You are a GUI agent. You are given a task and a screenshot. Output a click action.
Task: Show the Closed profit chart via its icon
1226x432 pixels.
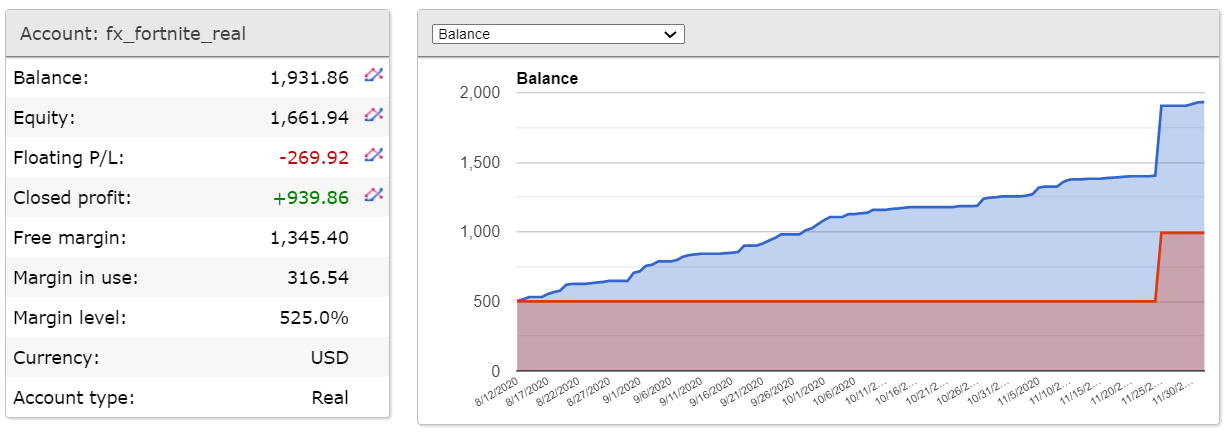374,195
